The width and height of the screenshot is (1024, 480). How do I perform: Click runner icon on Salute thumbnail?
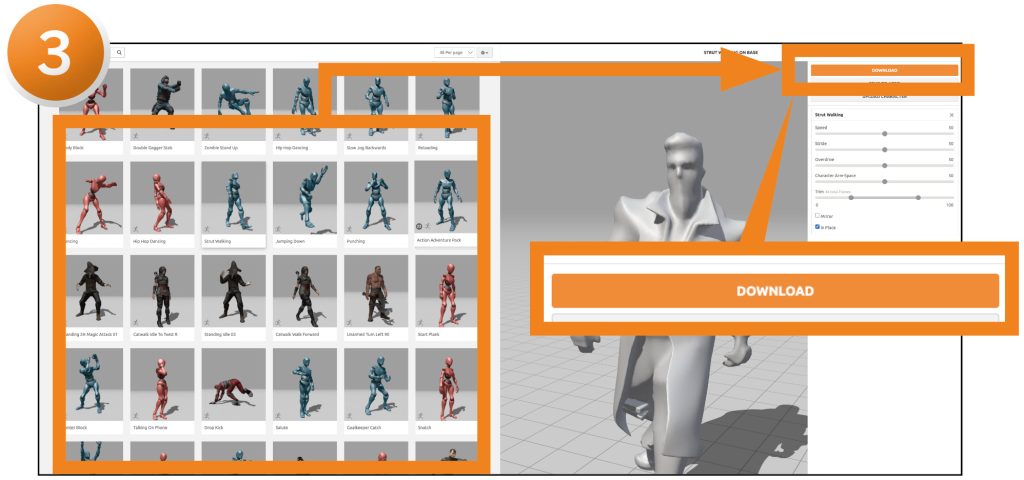[x=278, y=415]
